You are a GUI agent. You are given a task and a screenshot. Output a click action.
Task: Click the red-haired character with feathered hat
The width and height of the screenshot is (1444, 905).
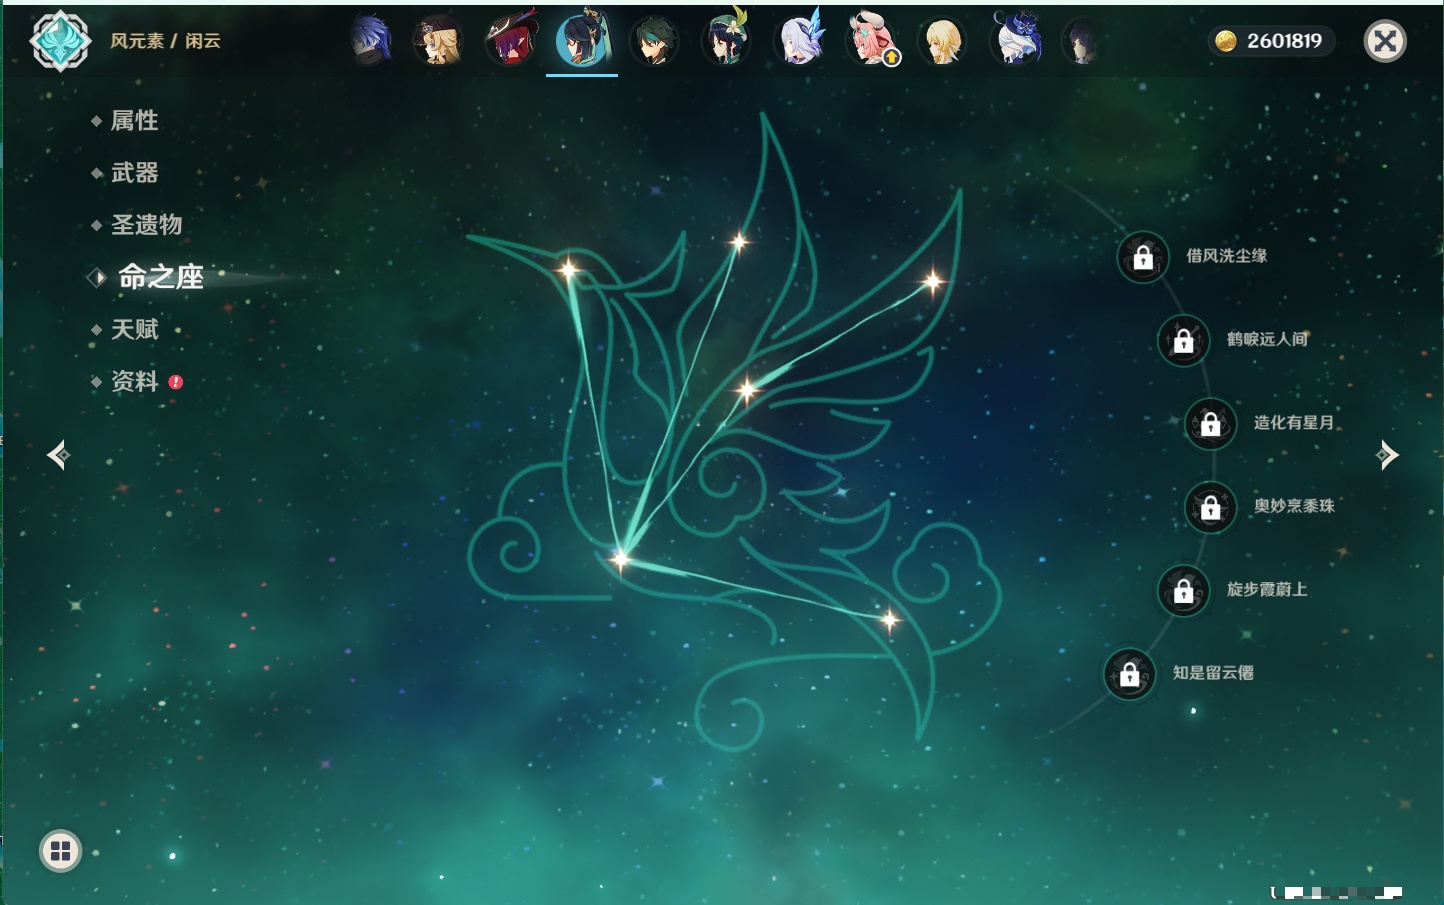coord(511,41)
